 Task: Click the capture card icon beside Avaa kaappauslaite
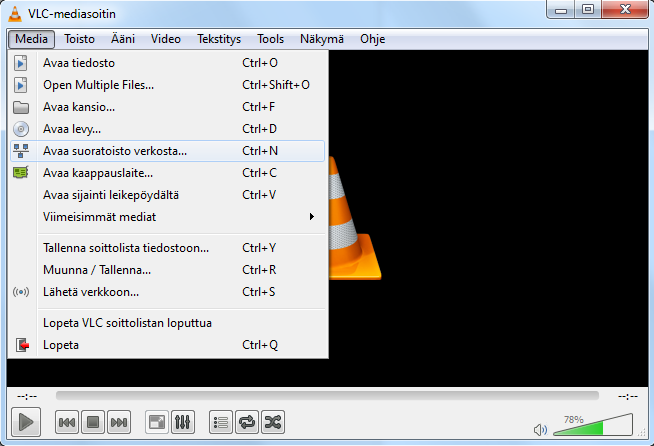click(21, 173)
